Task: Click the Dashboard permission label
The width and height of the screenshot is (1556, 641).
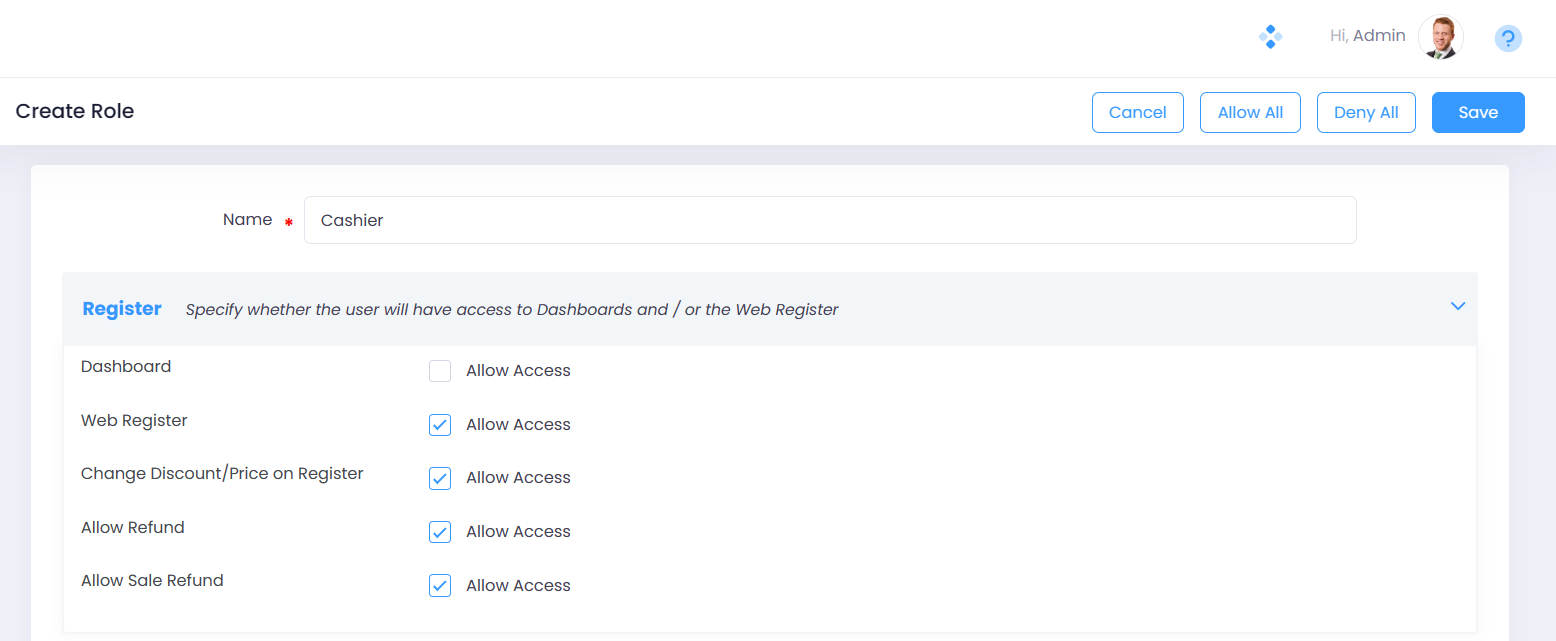Action: coord(126,367)
